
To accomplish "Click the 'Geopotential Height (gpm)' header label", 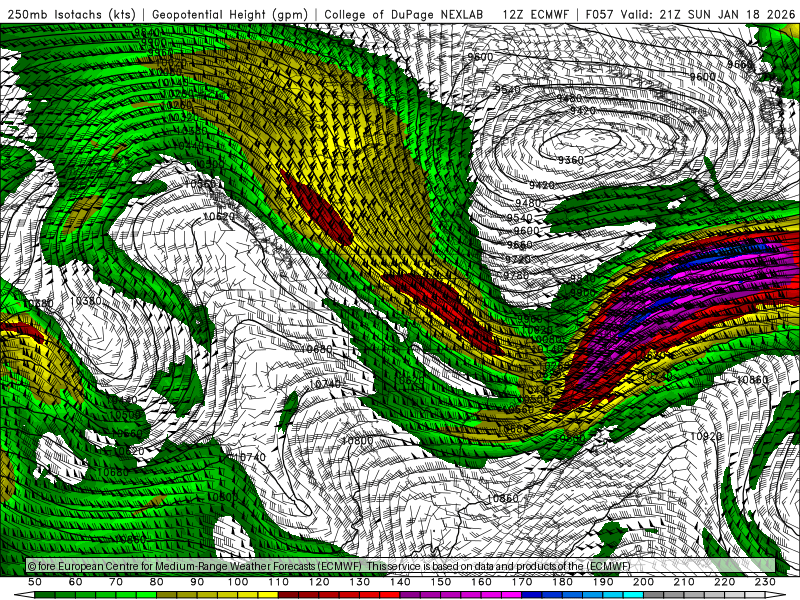I will coord(230,14).
